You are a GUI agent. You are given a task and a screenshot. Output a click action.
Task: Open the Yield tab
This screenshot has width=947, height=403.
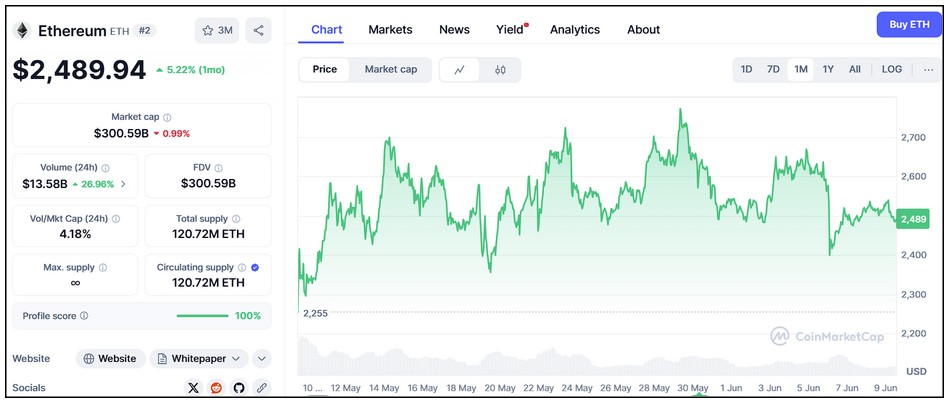click(512, 30)
